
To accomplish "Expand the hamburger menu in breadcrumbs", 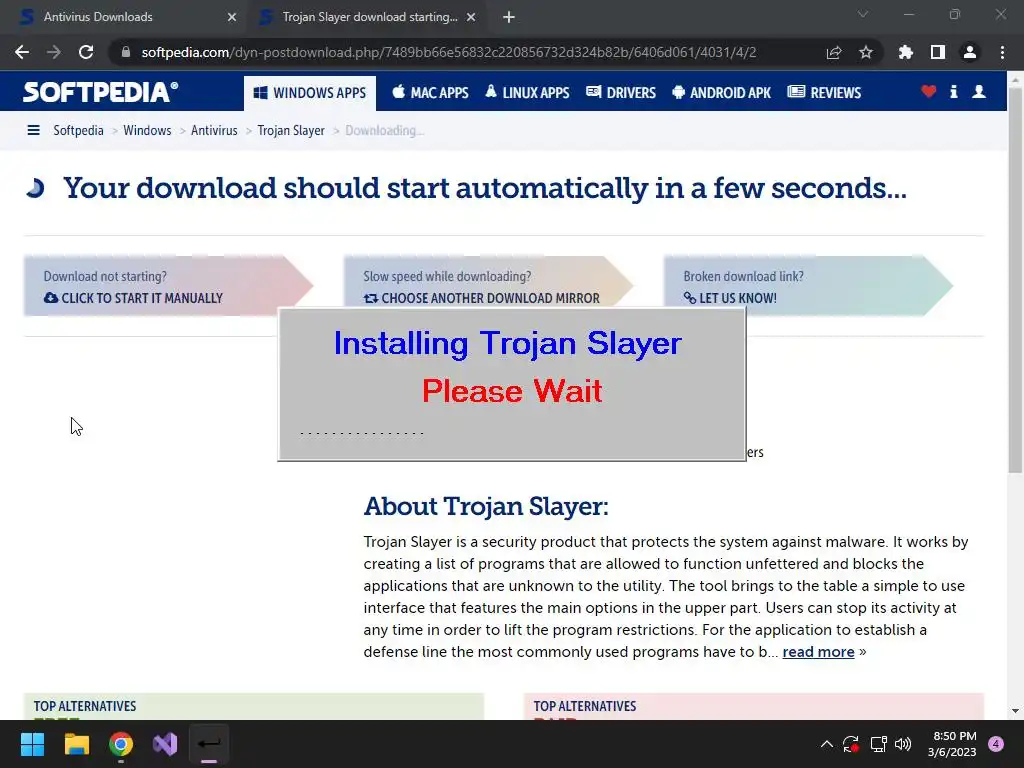I will click(x=33, y=131).
